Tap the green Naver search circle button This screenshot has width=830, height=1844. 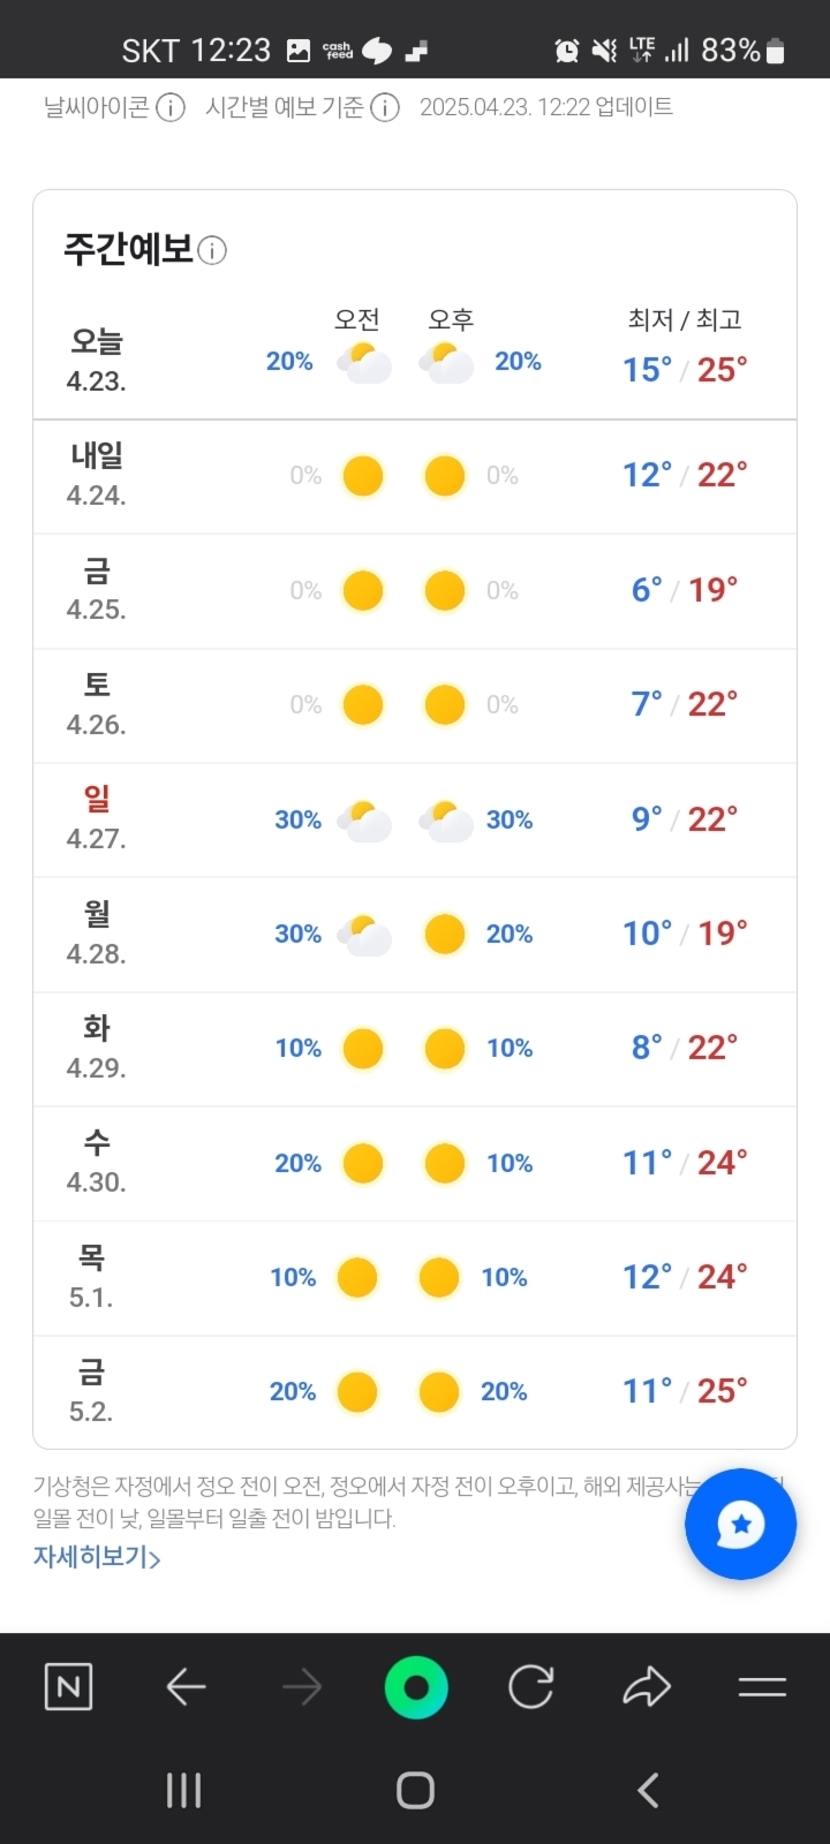pos(416,1688)
